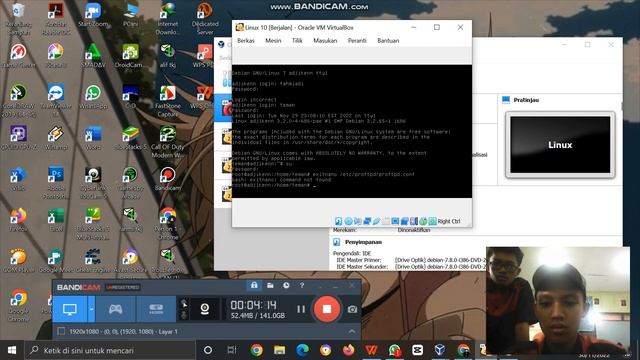Select the FastStone Capture desktop shortcut
This screenshot has width=640, height=360.
167,101
